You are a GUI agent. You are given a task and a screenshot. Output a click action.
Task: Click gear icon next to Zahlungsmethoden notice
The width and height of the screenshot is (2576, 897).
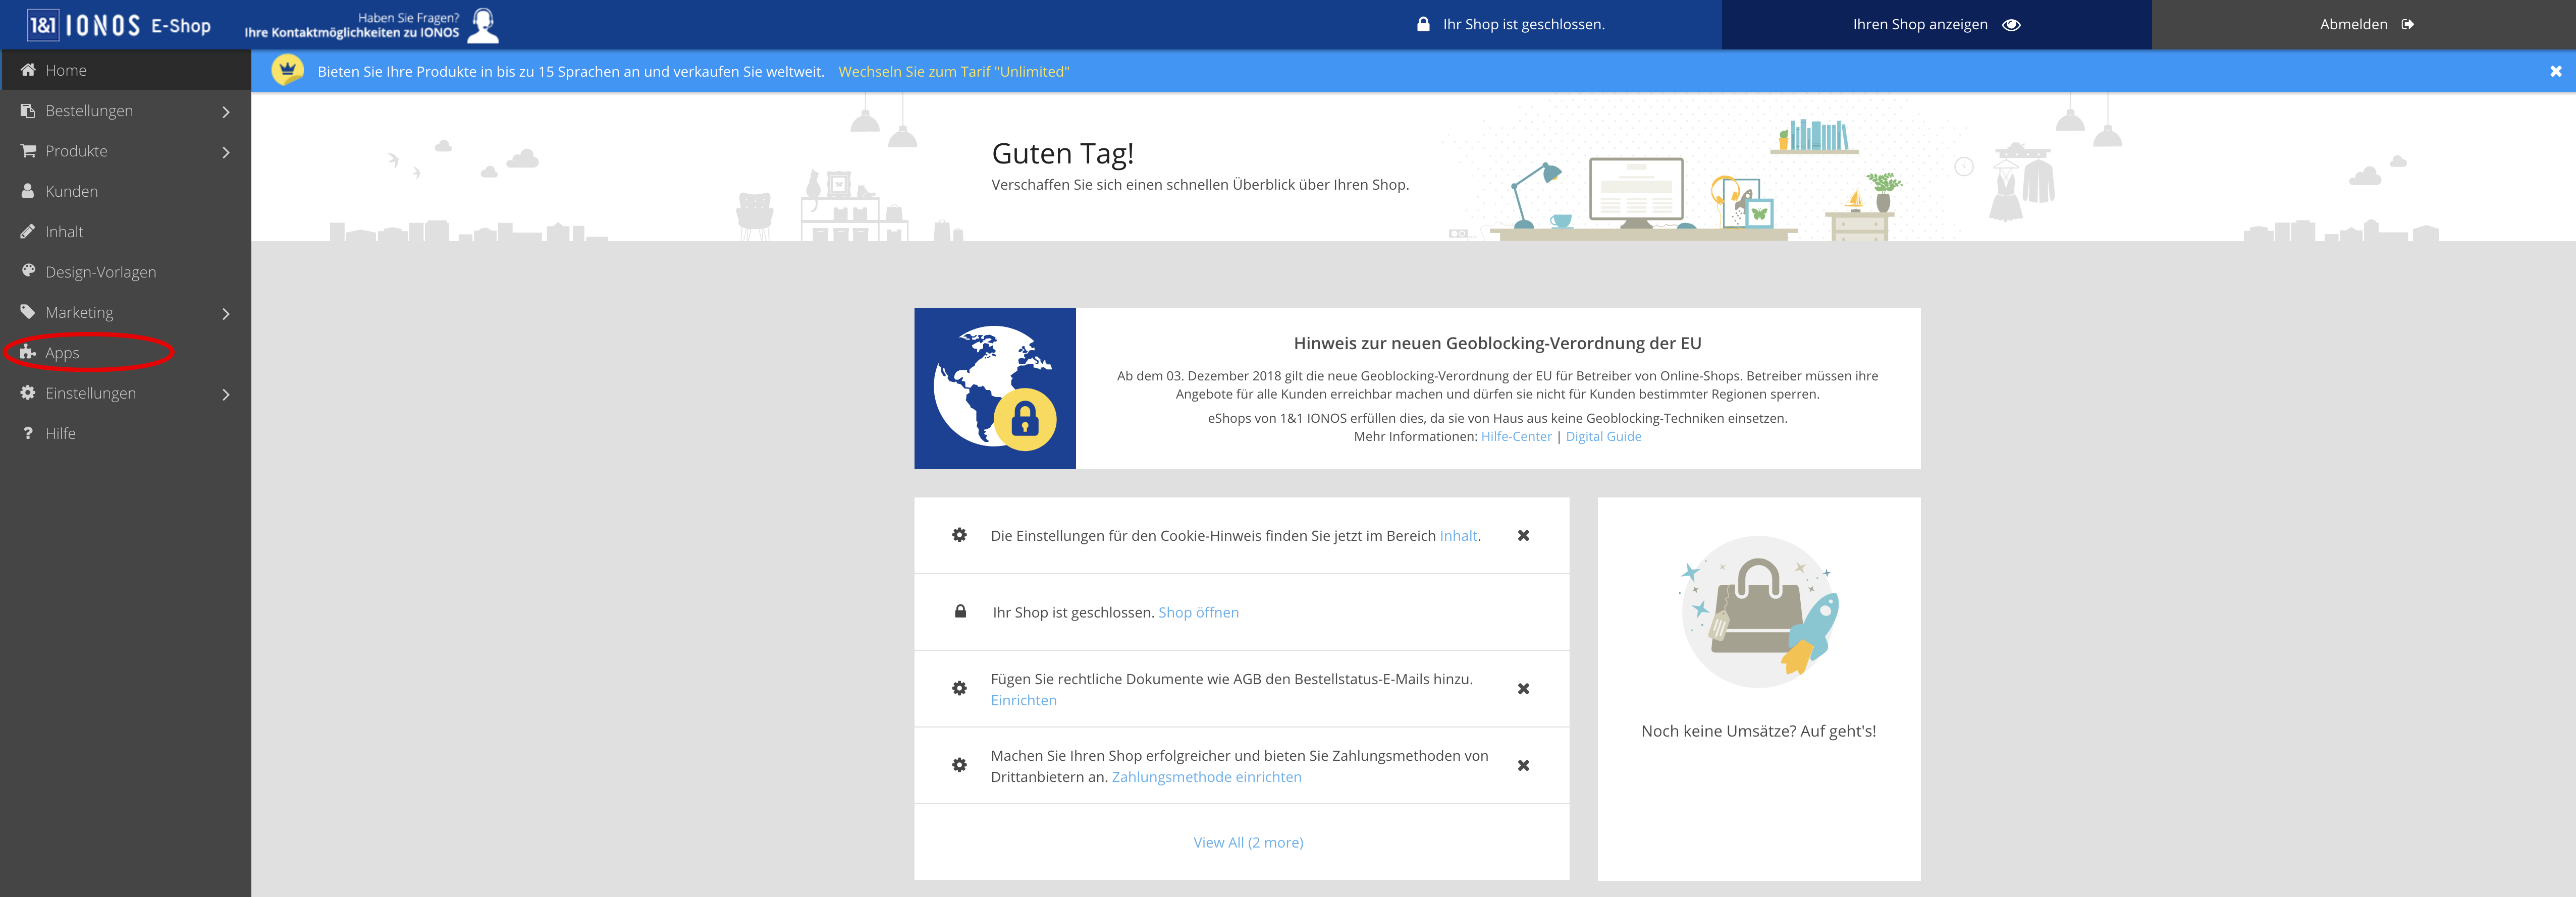pos(959,765)
